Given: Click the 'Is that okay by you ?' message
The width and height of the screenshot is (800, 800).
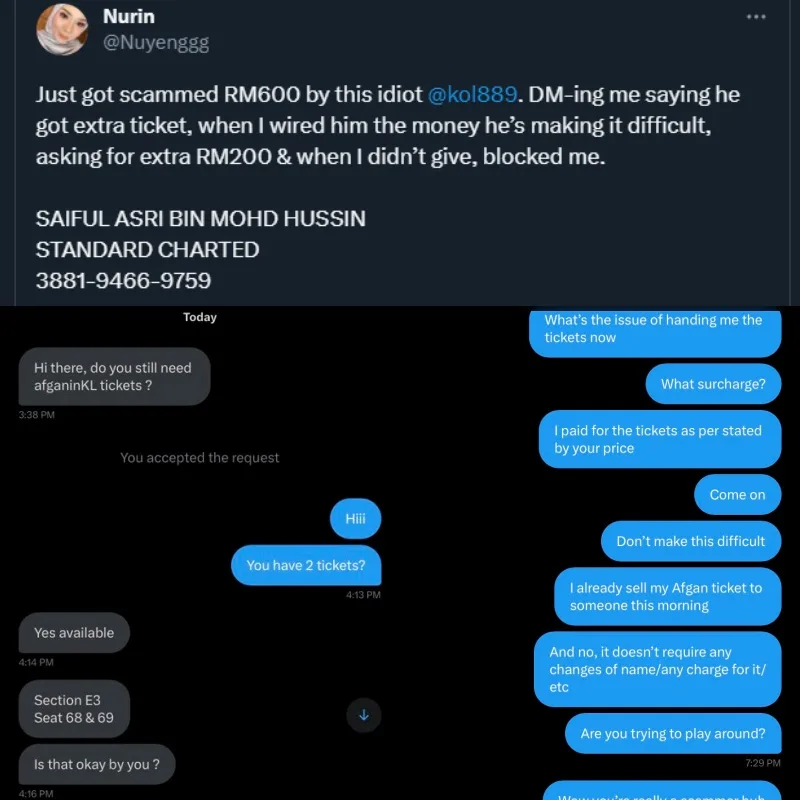Looking at the screenshot, I should [x=96, y=765].
